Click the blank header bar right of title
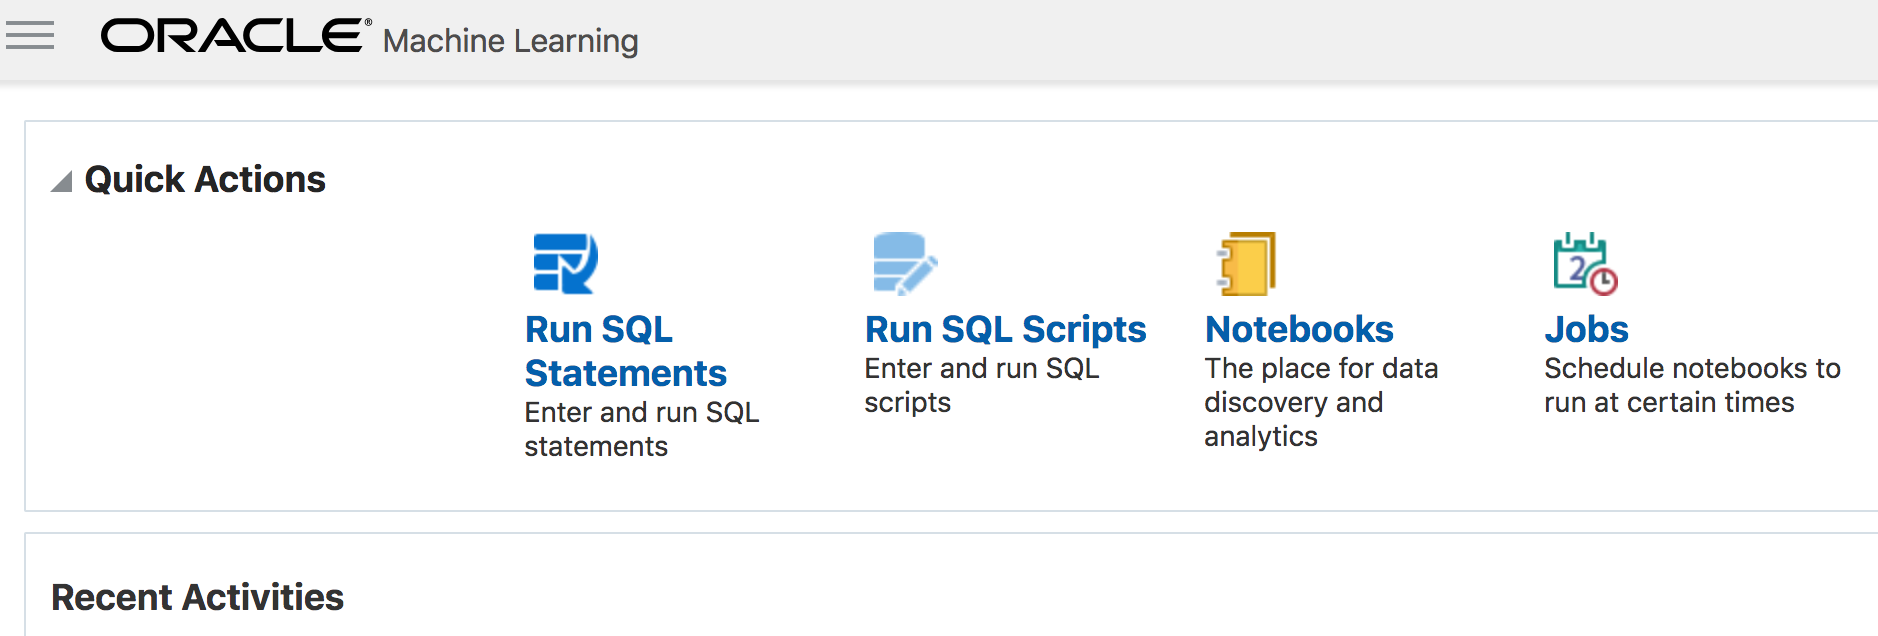Viewport: 1878px width, 636px height. 1250,40
